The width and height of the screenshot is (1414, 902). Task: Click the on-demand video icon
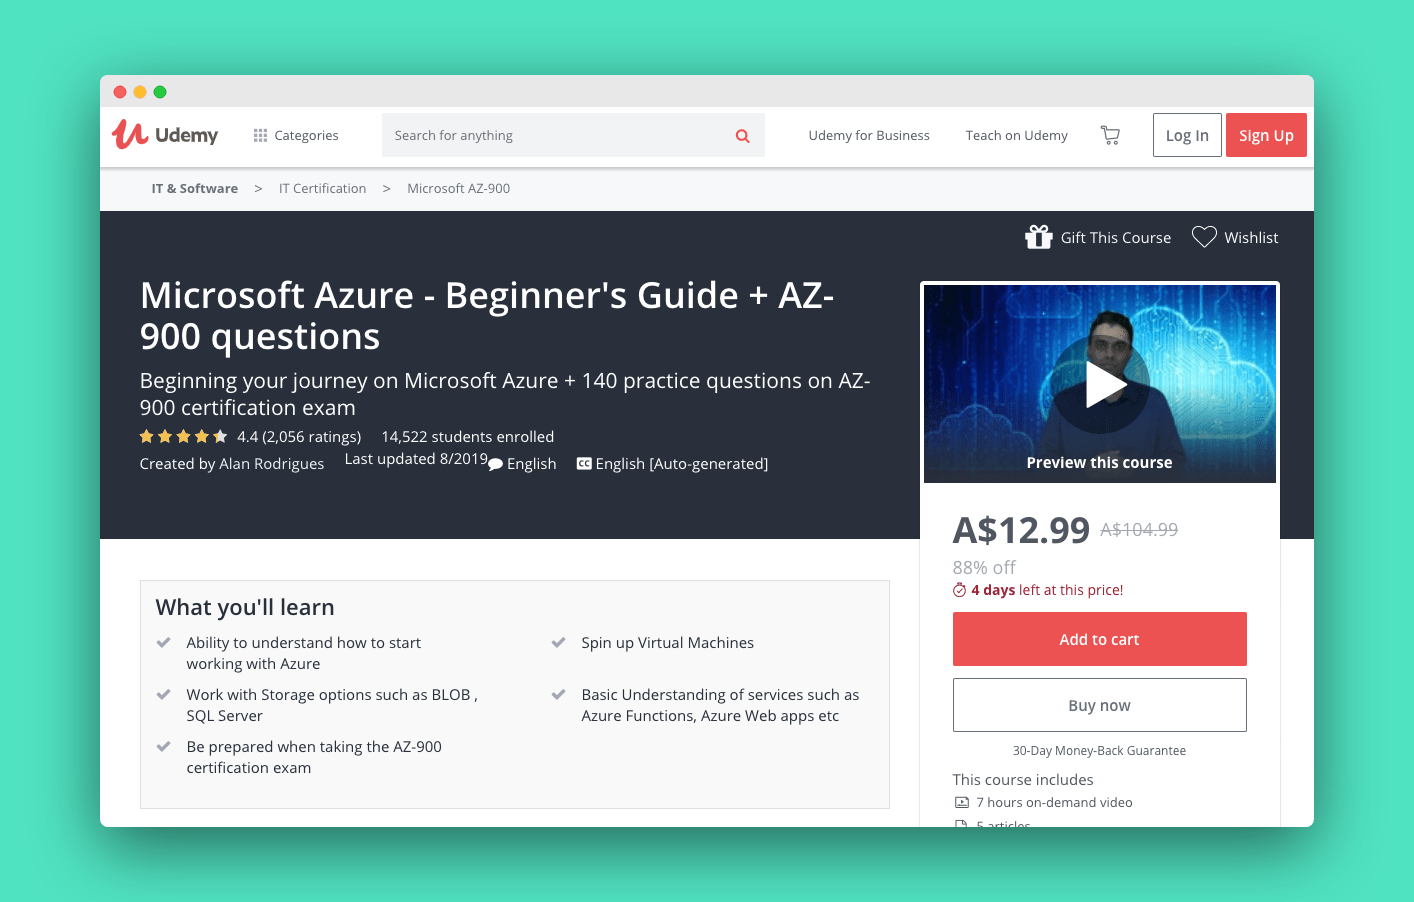click(x=962, y=802)
